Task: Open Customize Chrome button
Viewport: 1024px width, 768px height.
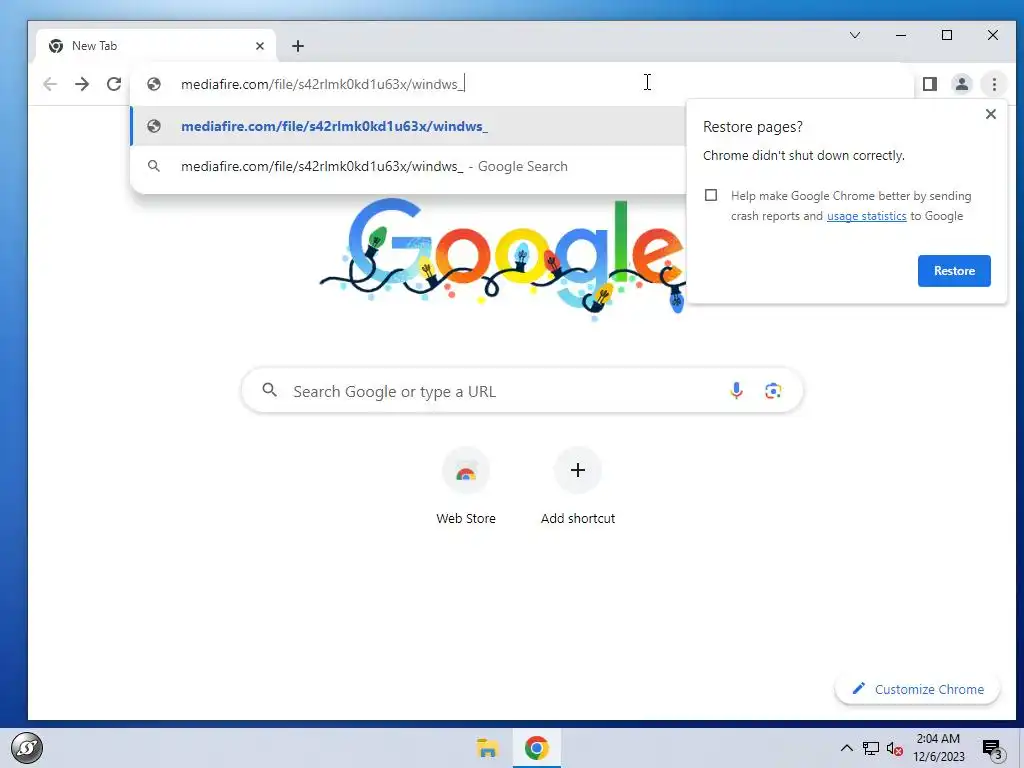Action: coord(918,689)
